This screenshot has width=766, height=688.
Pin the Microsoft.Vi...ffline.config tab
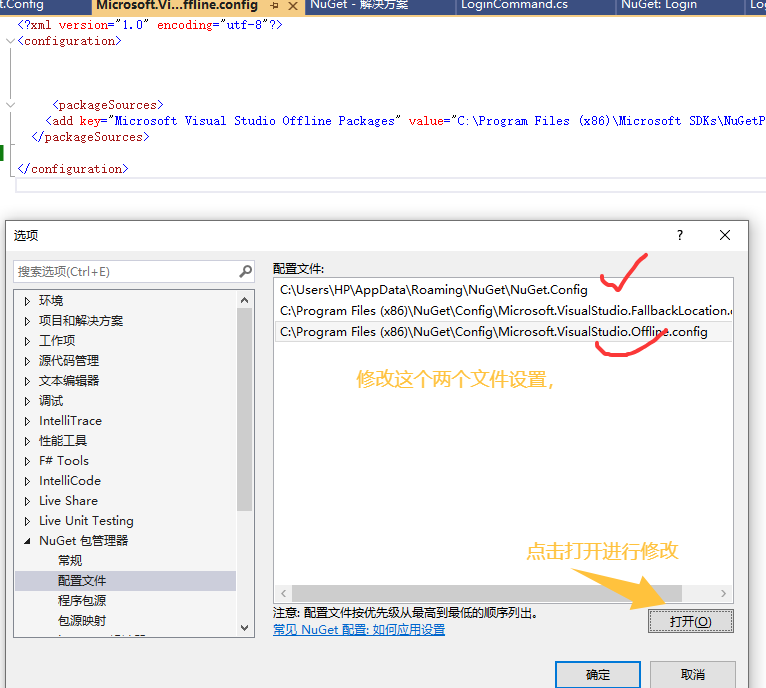coord(275,6)
